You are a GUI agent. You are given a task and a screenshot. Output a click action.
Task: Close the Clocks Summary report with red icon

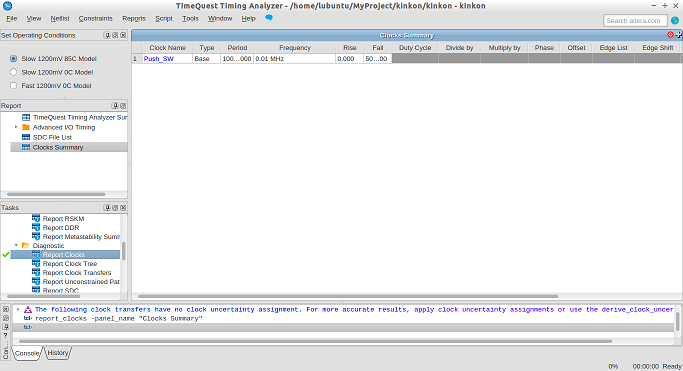coord(670,35)
